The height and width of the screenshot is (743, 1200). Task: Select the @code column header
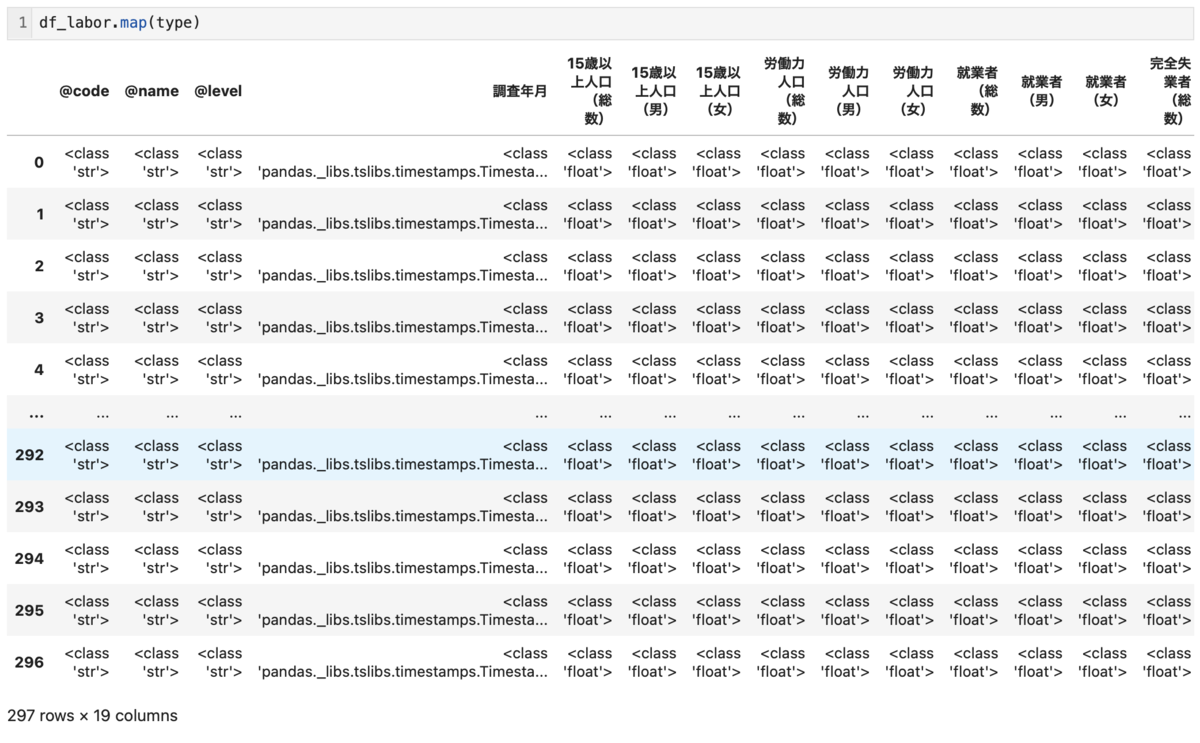(x=85, y=91)
